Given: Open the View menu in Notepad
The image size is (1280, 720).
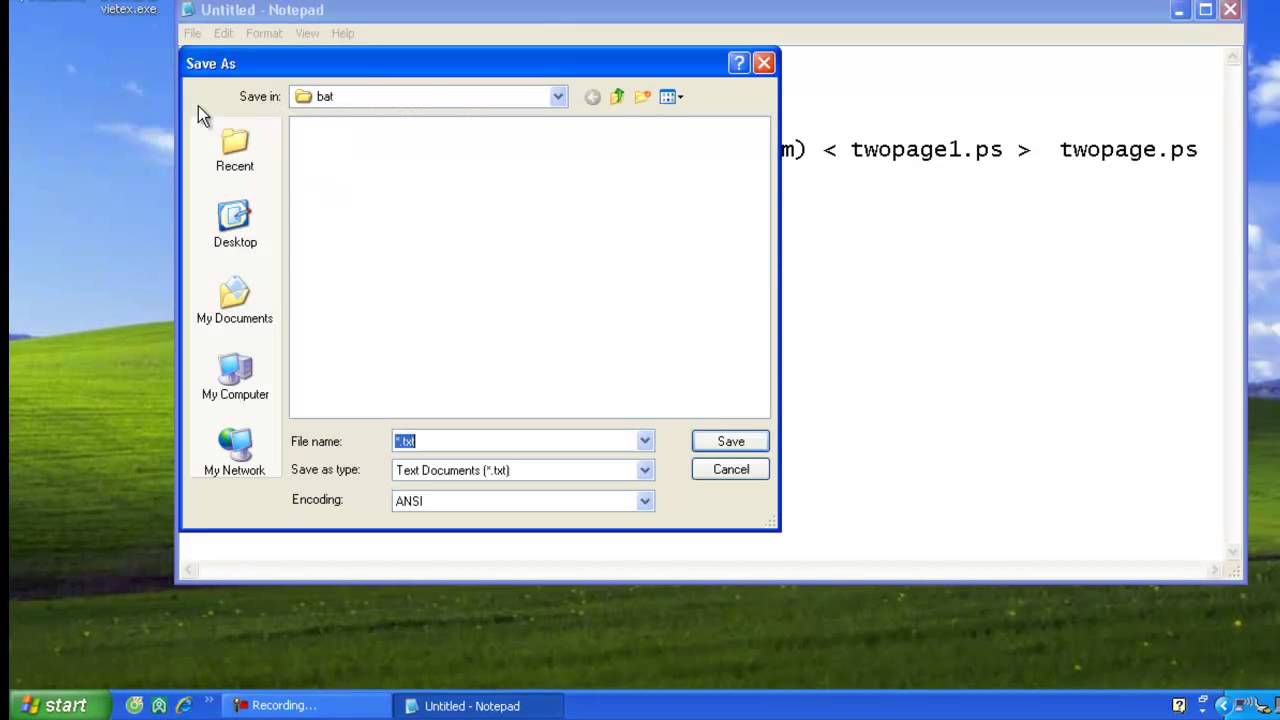Looking at the screenshot, I should [307, 33].
